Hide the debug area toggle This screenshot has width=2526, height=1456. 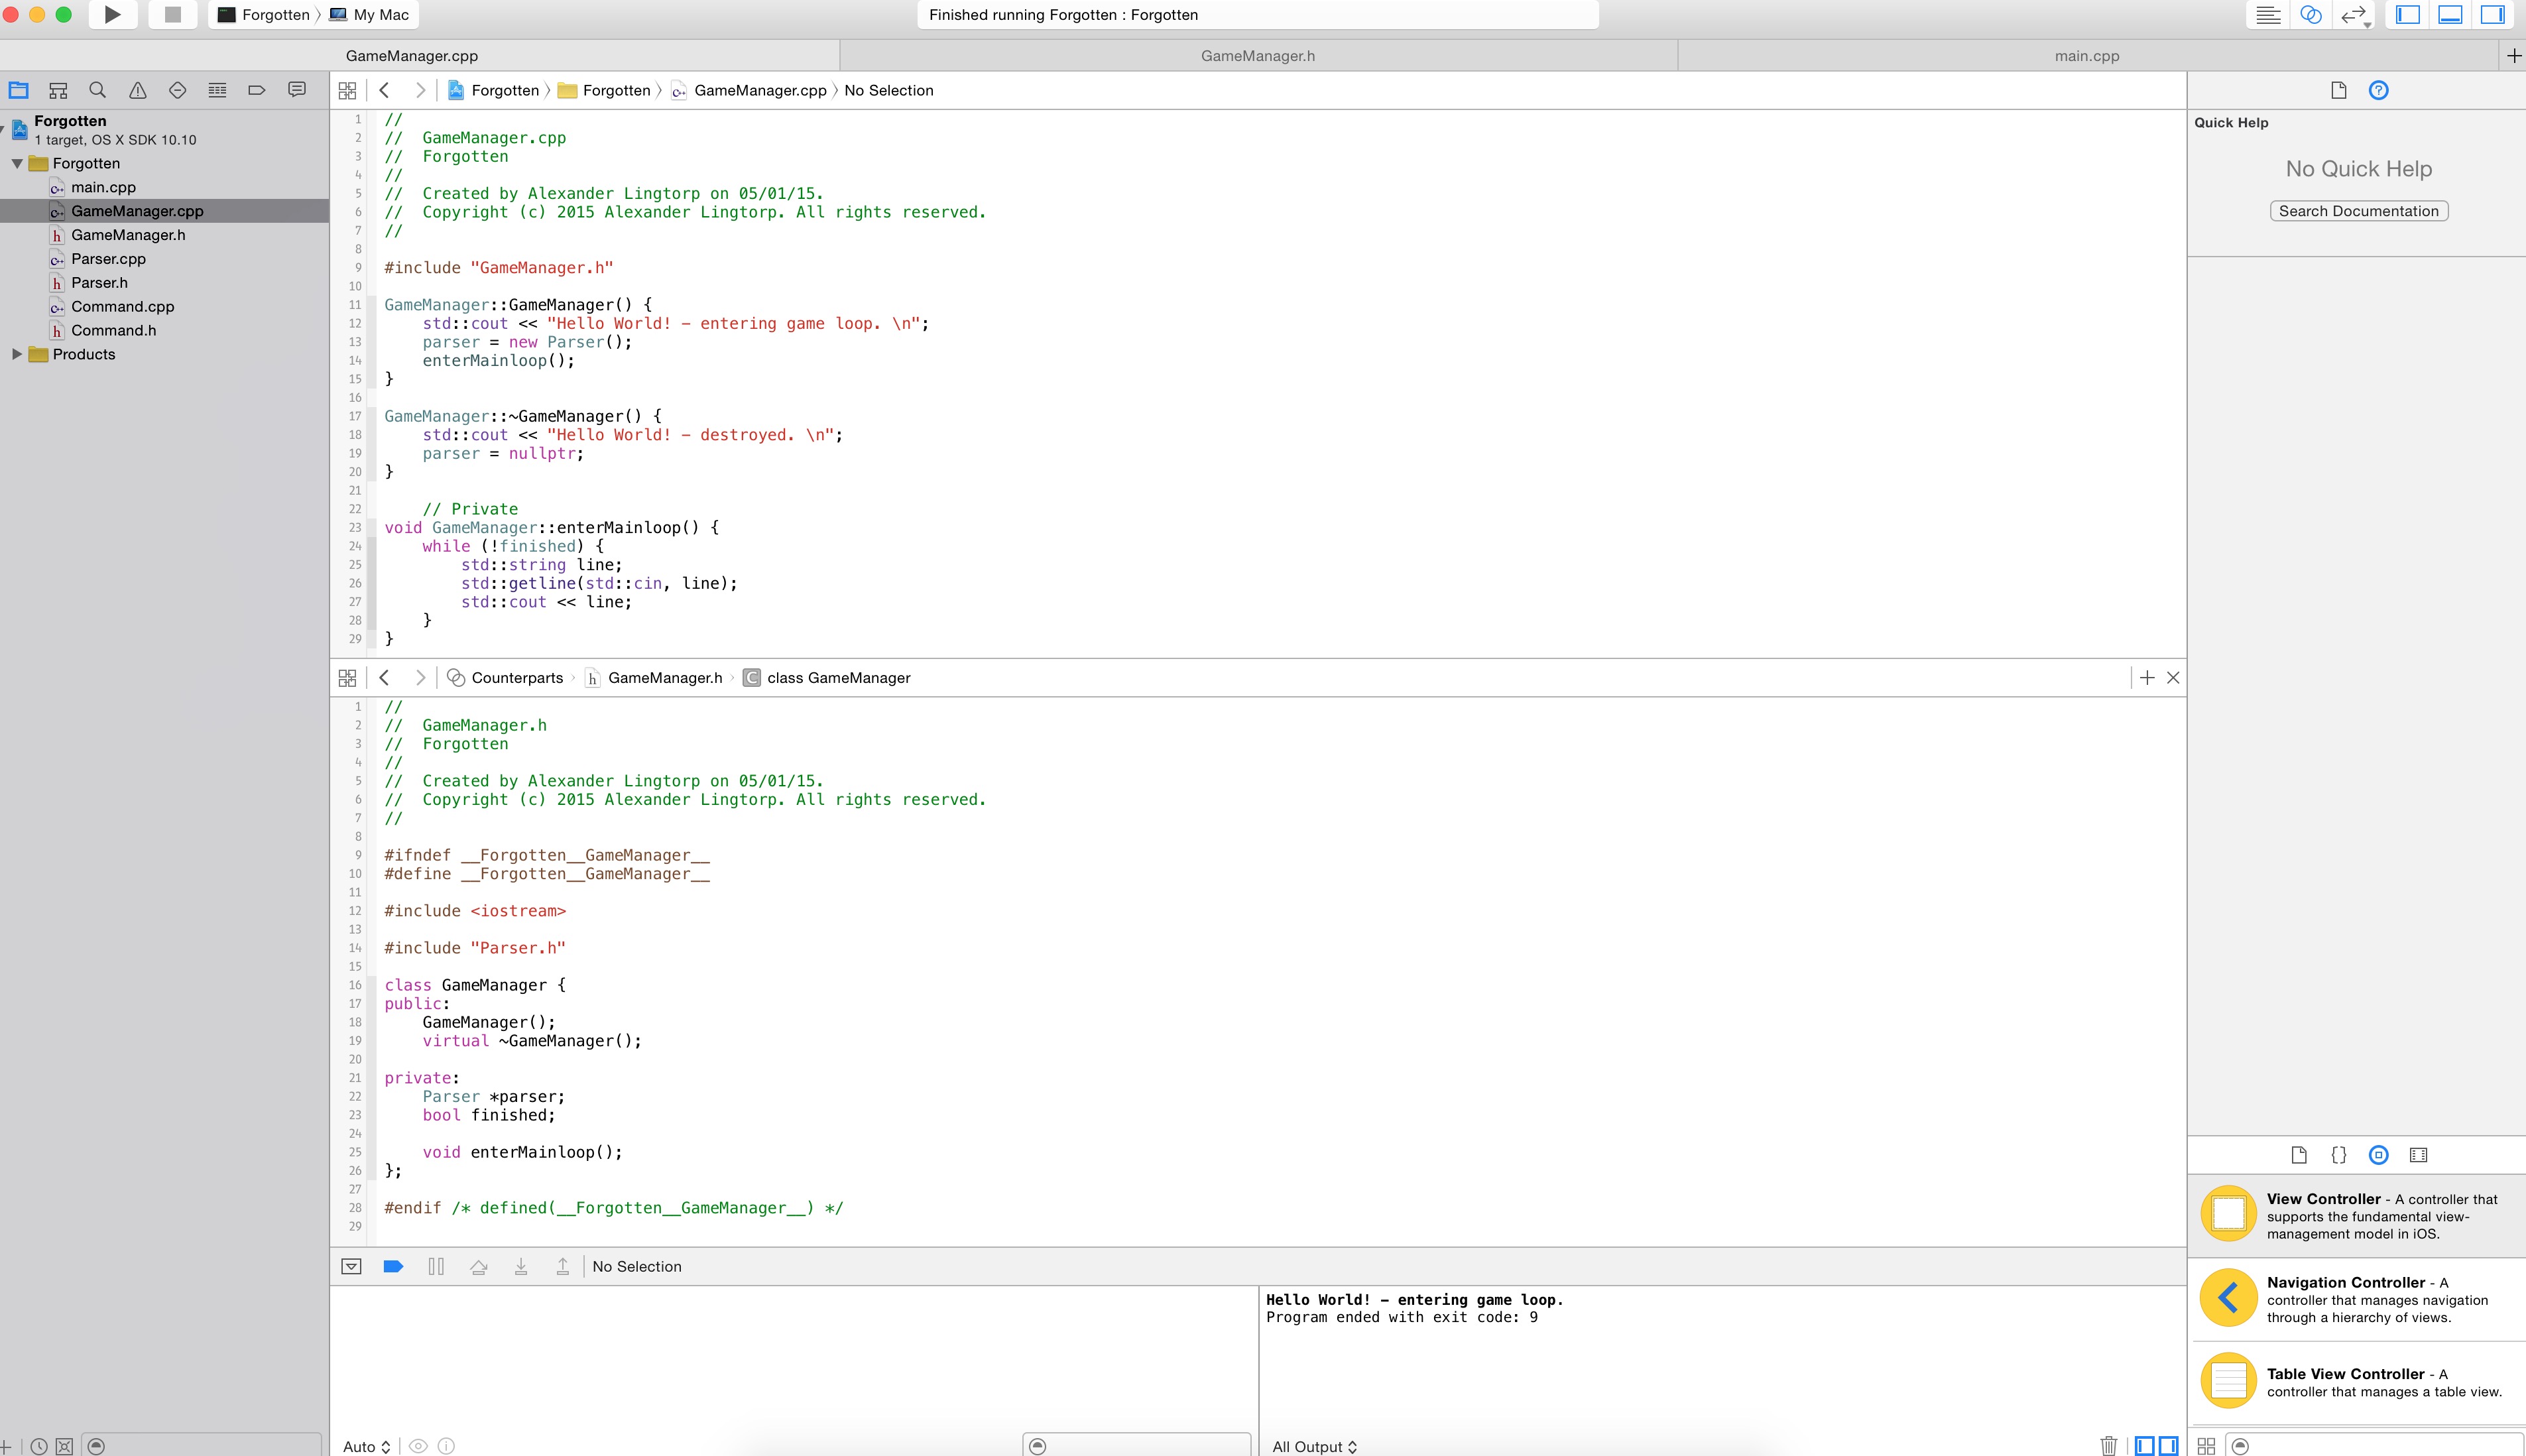[2450, 14]
